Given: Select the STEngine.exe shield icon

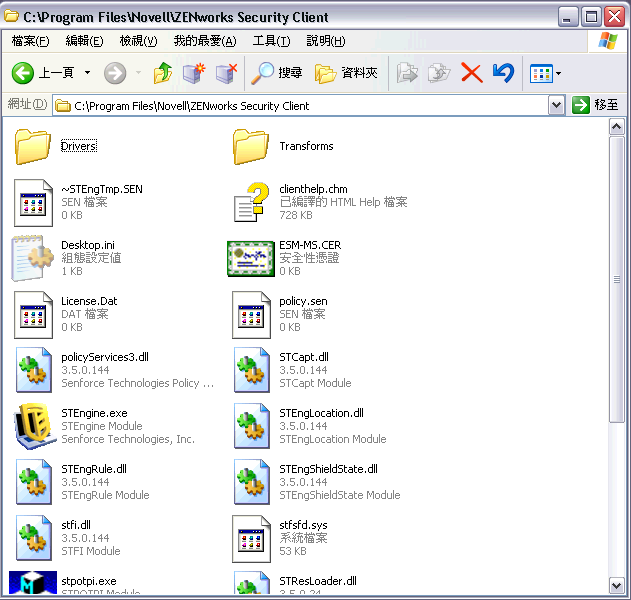Looking at the screenshot, I should pyautogui.click(x=34, y=427).
